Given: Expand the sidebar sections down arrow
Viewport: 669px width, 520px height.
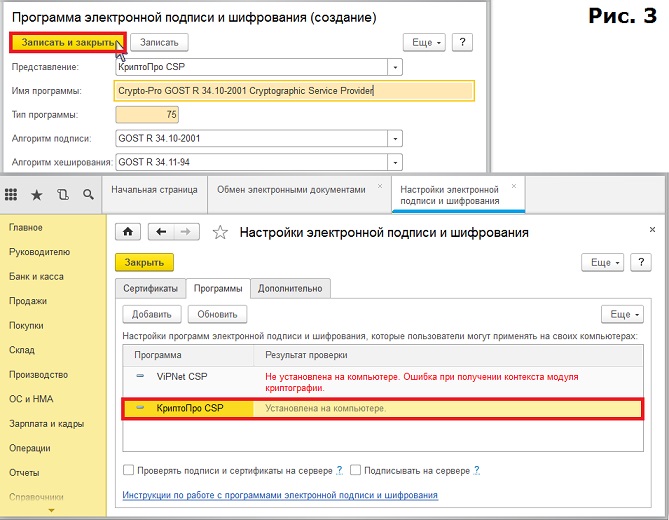Looking at the screenshot, I should 52,510.
